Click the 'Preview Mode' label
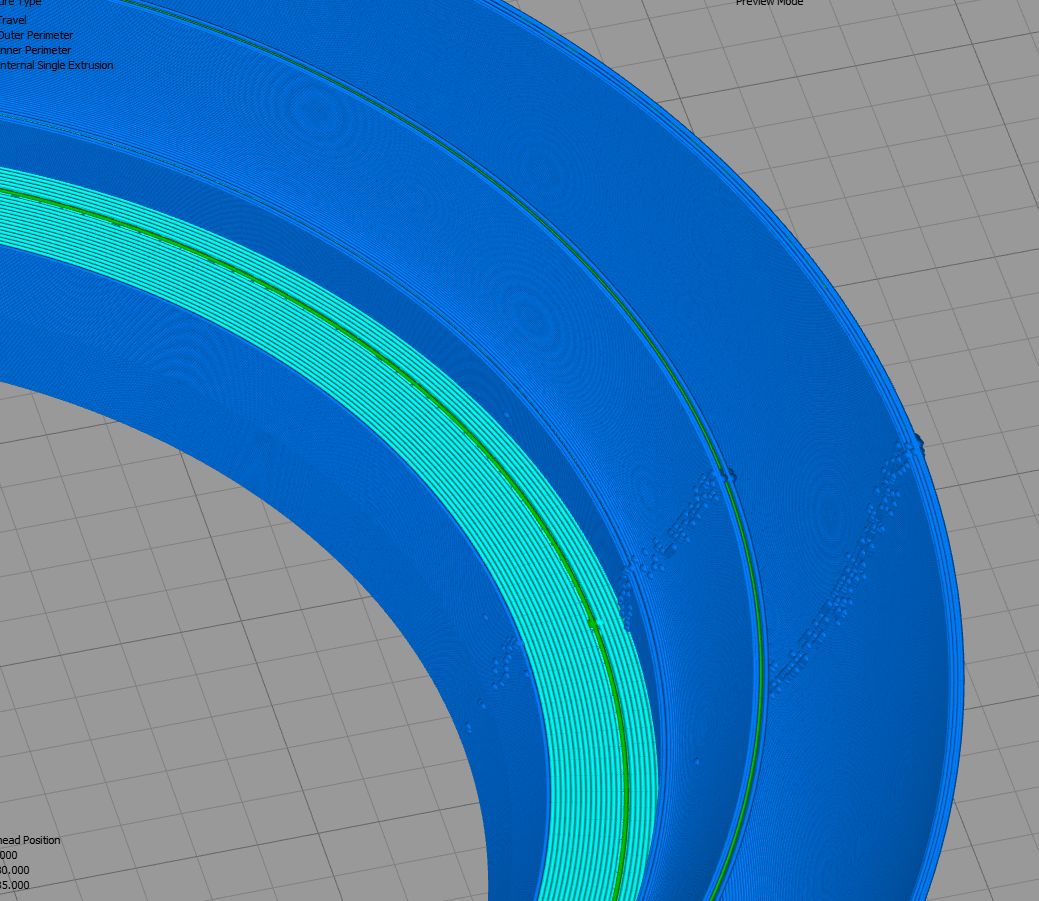1039x901 pixels. (x=769, y=3)
